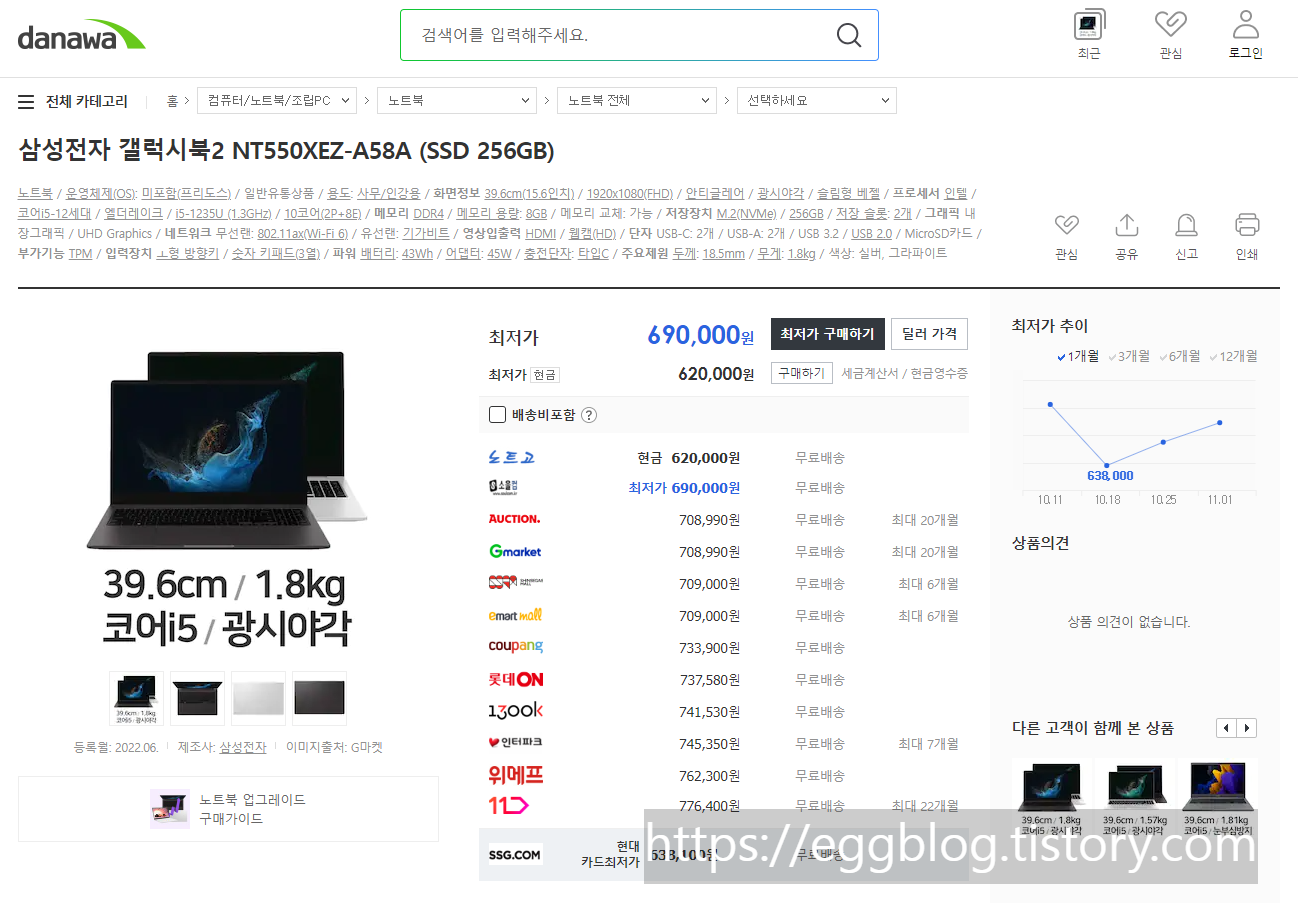
Task: Click the 1300k seller logo
Action: point(515,711)
